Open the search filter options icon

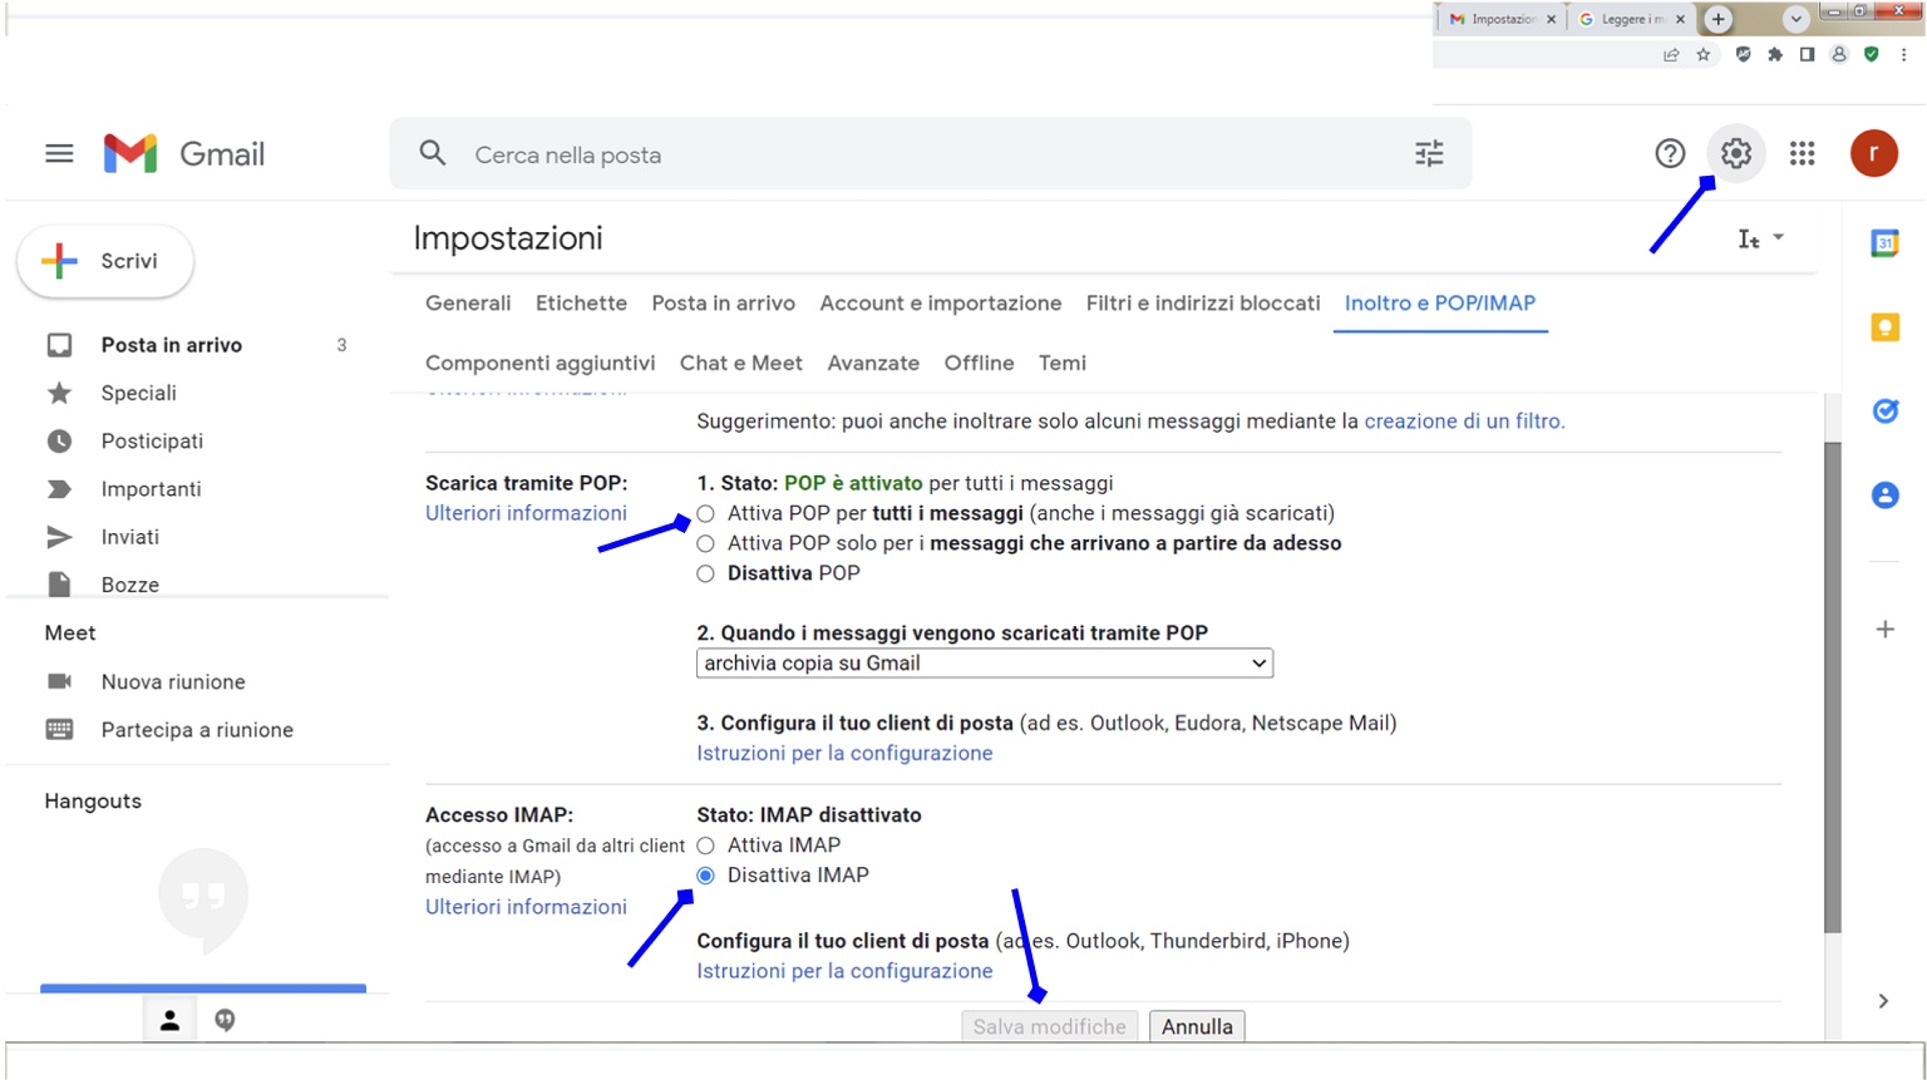point(1428,154)
